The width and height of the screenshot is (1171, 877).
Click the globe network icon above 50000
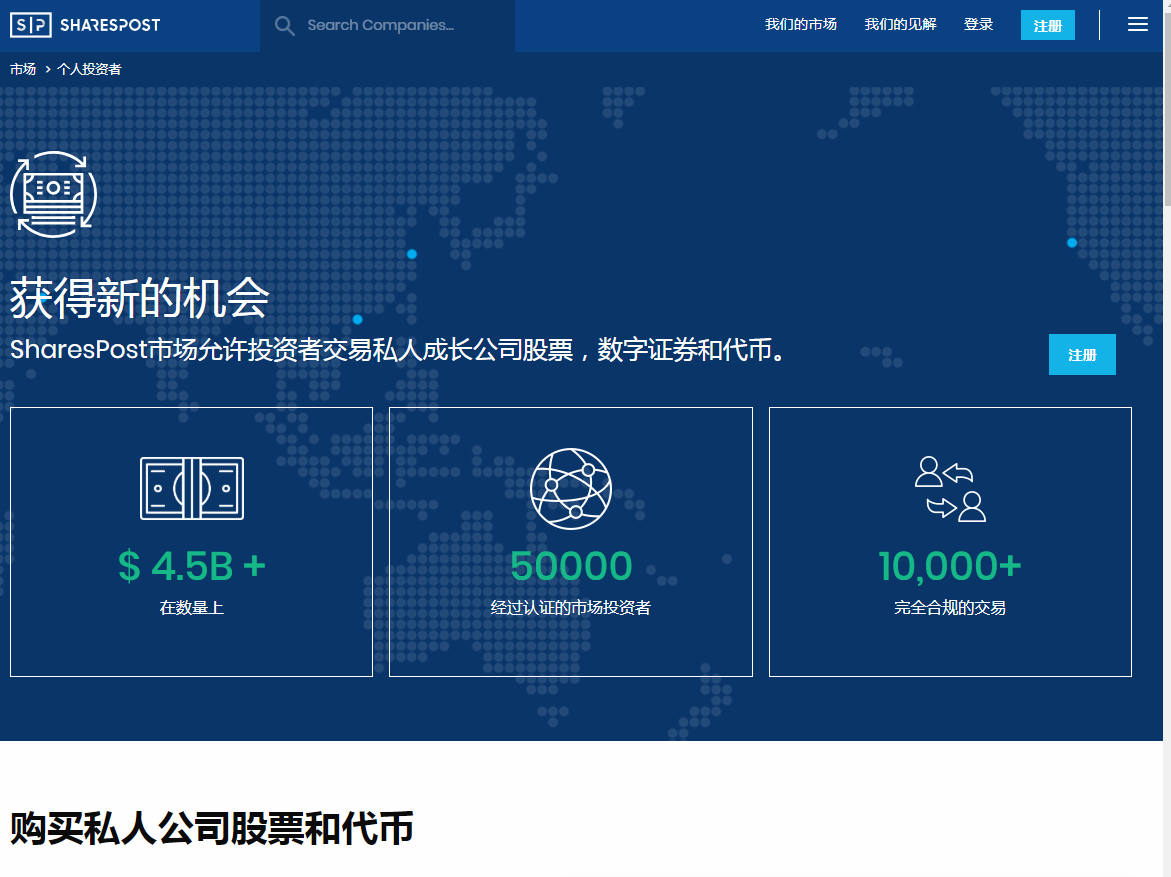571,489
